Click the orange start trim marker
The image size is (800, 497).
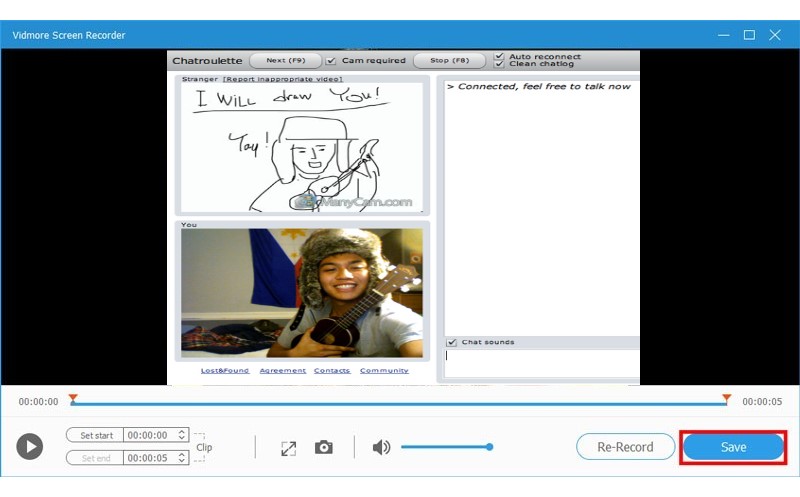click(73, 399)
